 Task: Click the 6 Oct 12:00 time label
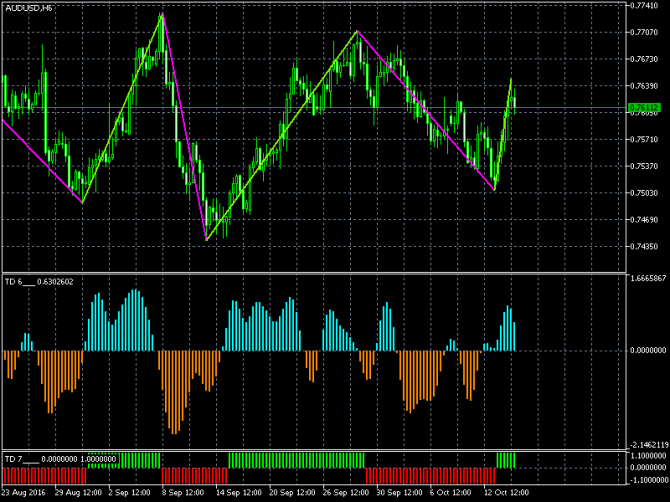[x=451, y=492]
